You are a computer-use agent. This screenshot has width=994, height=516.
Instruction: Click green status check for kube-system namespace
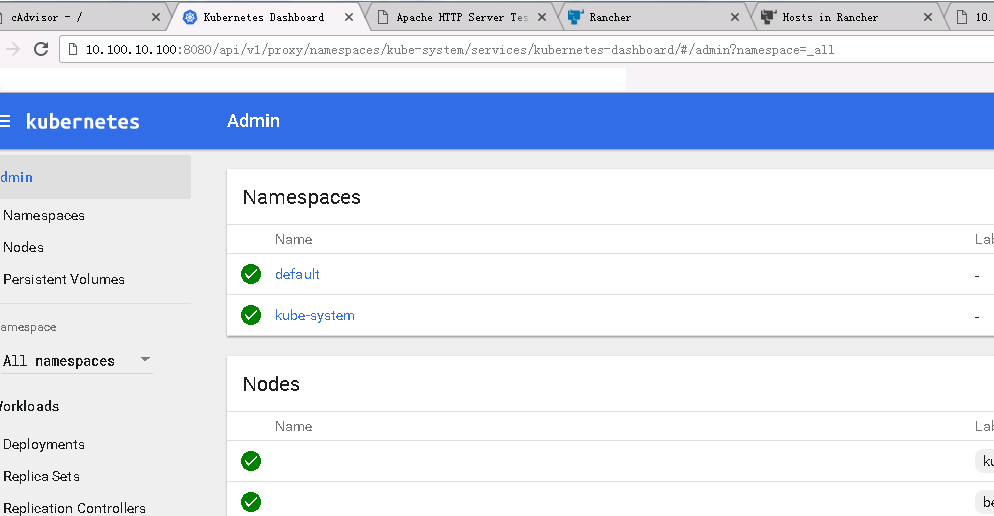(251, 314)
